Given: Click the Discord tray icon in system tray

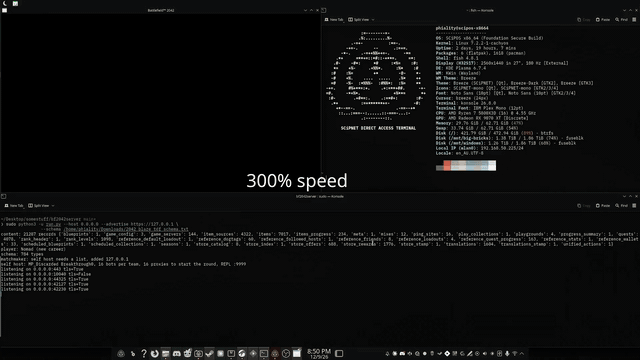Looking at the screenshot, I should click(402, 353).
